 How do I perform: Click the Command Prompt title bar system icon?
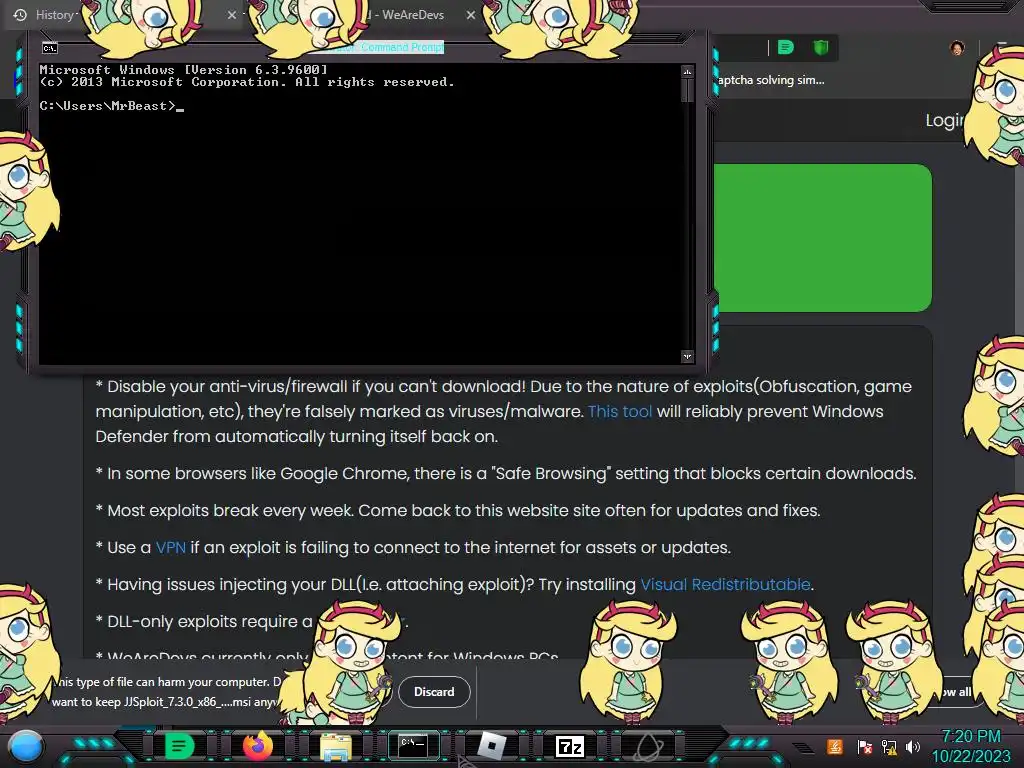point(50,48)
